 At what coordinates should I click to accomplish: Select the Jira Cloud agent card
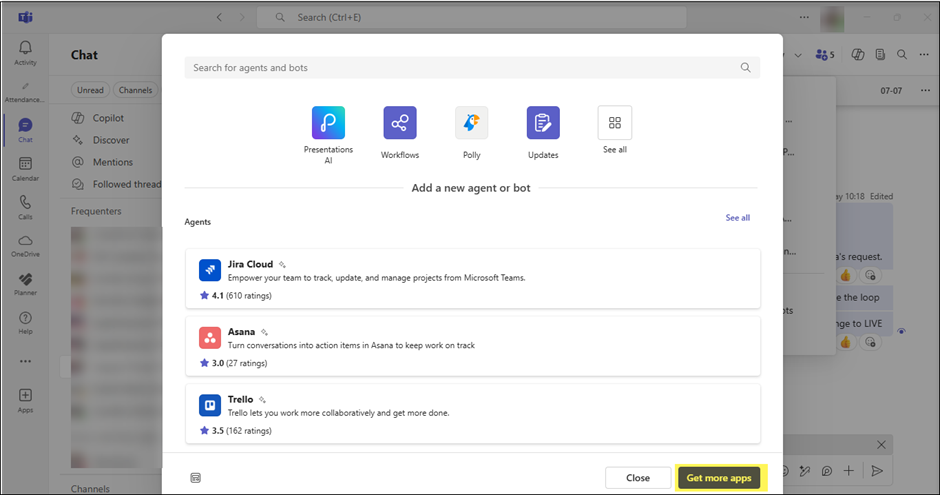[x=472, y=279]
